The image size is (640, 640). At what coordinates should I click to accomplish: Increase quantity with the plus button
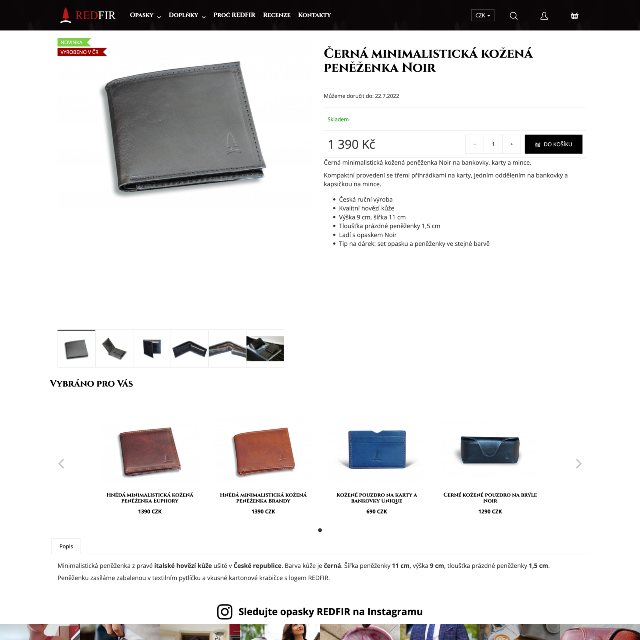511,144
